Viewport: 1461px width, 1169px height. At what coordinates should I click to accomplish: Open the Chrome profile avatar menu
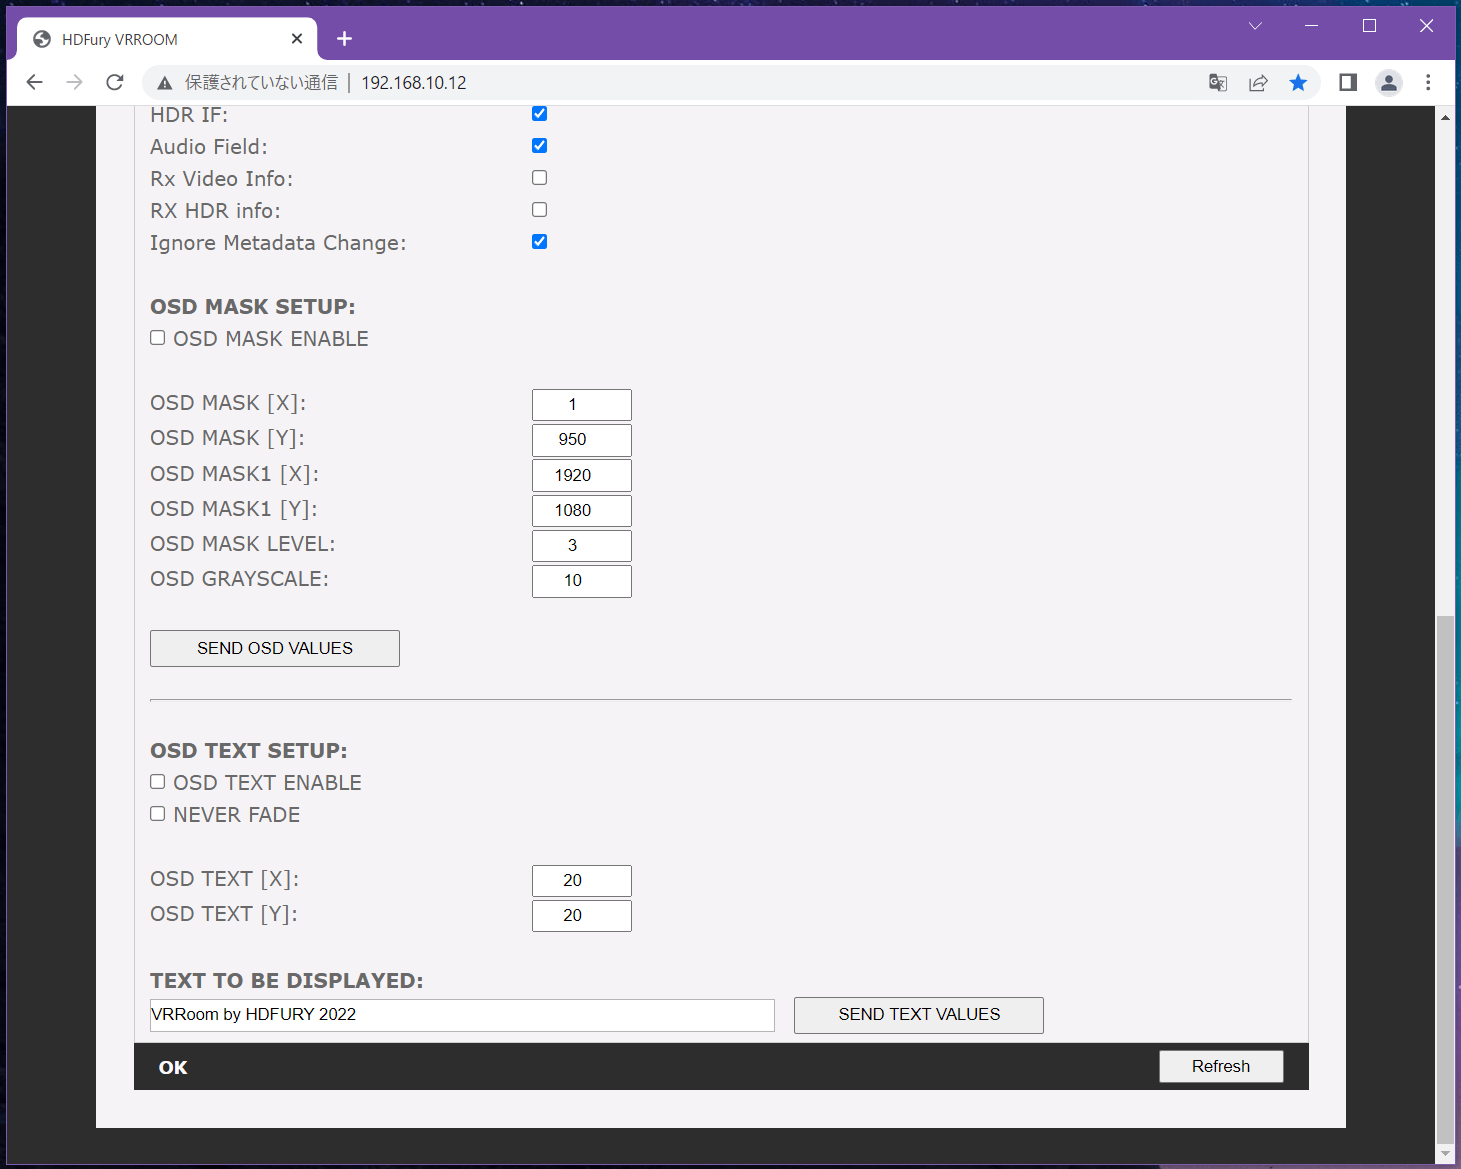1389,83
